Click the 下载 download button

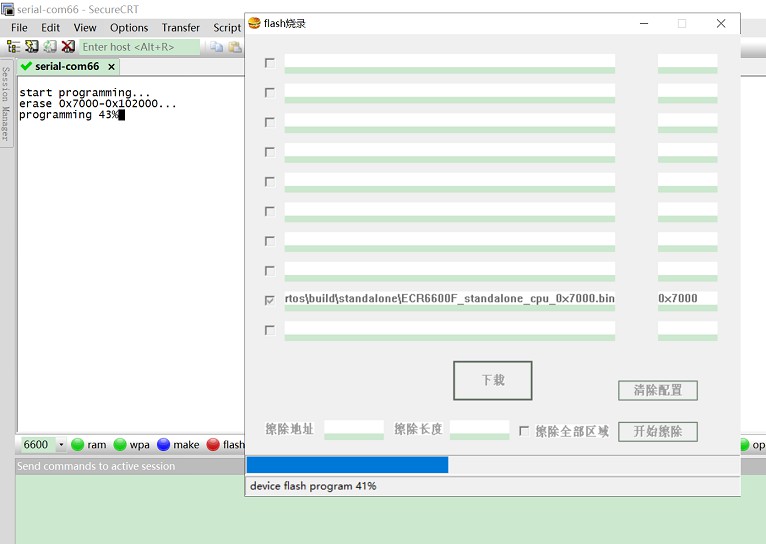pyautogui.click(x=492, y=380)
